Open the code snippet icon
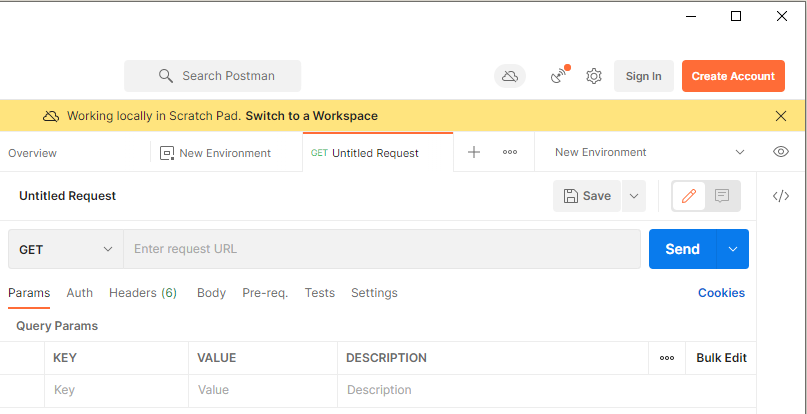This screenshot has height=414, width=807. pos(781,196)
